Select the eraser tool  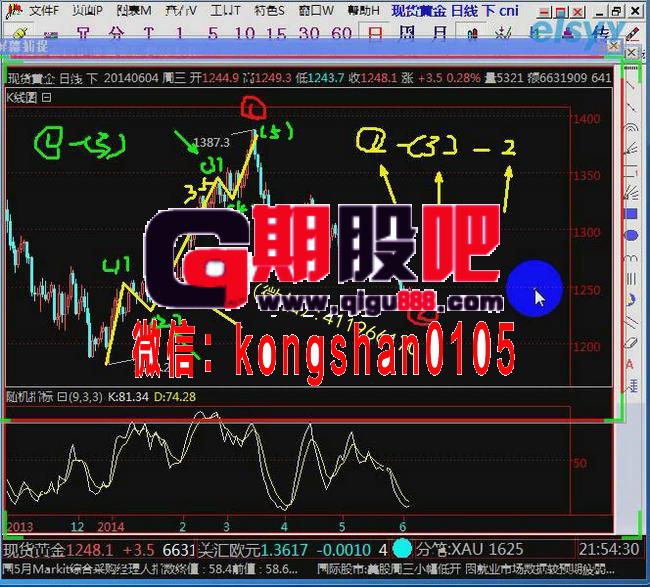[x=631, y=343]
